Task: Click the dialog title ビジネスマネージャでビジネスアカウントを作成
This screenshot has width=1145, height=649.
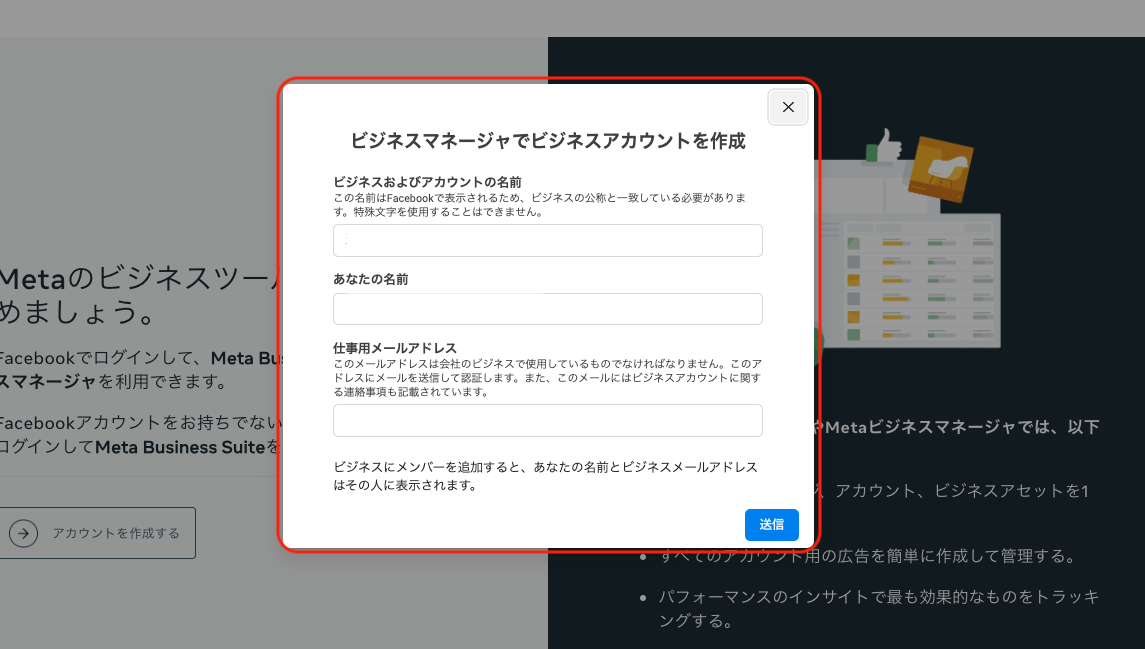Action: [548, 140]
